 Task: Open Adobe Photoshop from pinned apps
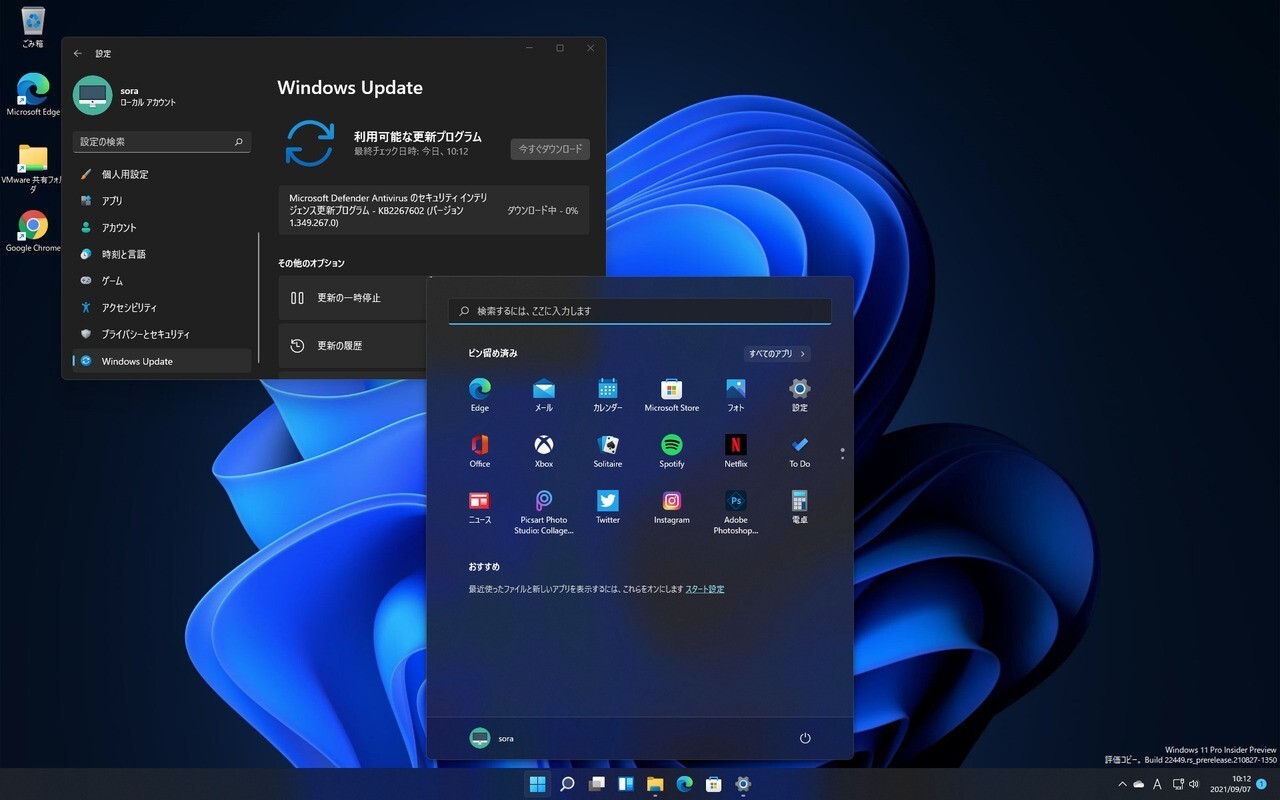pos(736,512)
